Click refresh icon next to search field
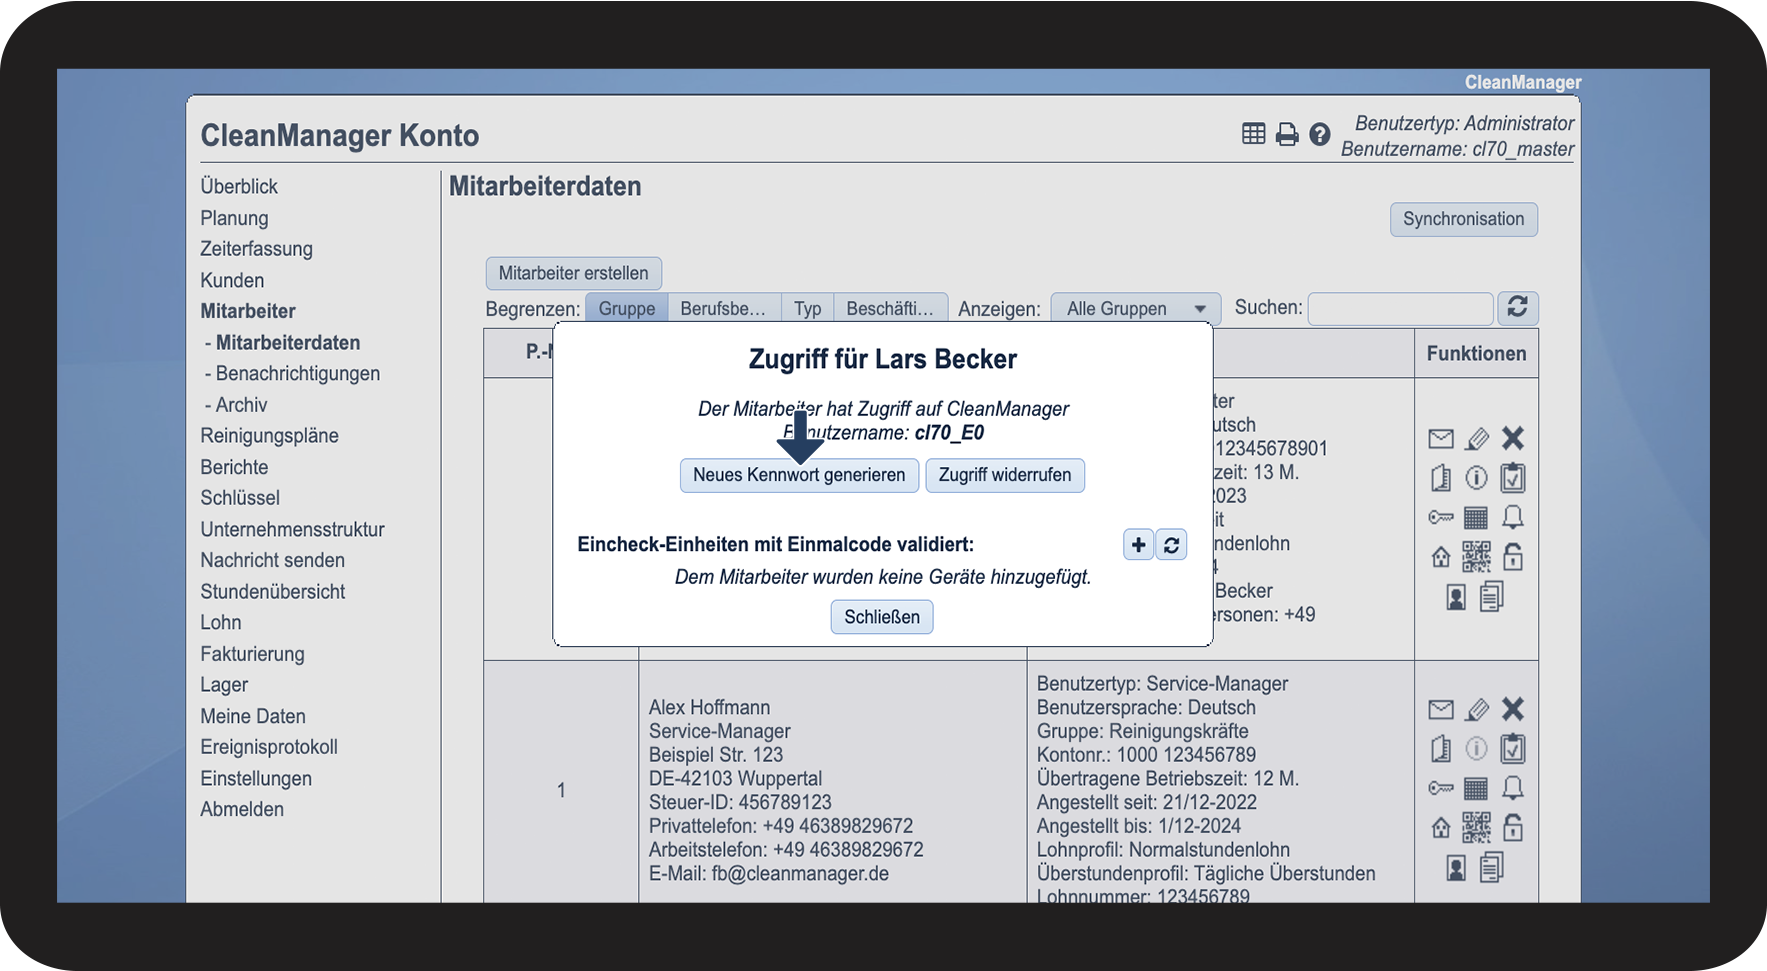Viewport: 1767px width, 971px height. (1517, 307)
